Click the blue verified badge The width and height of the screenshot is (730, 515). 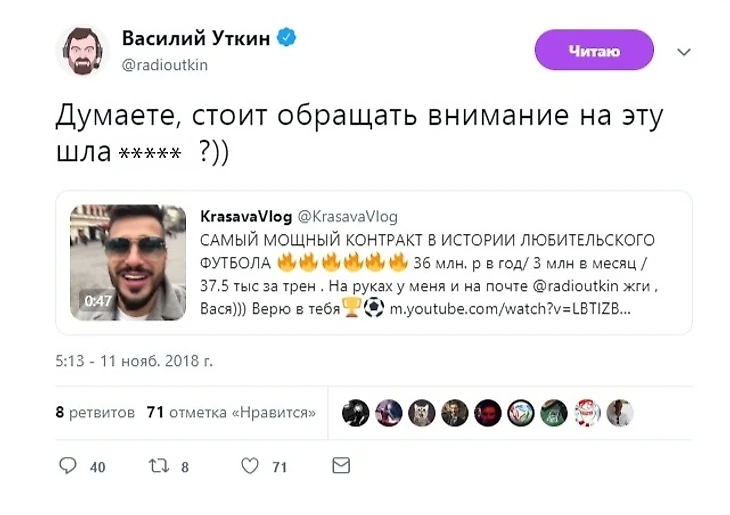point(287,37)
